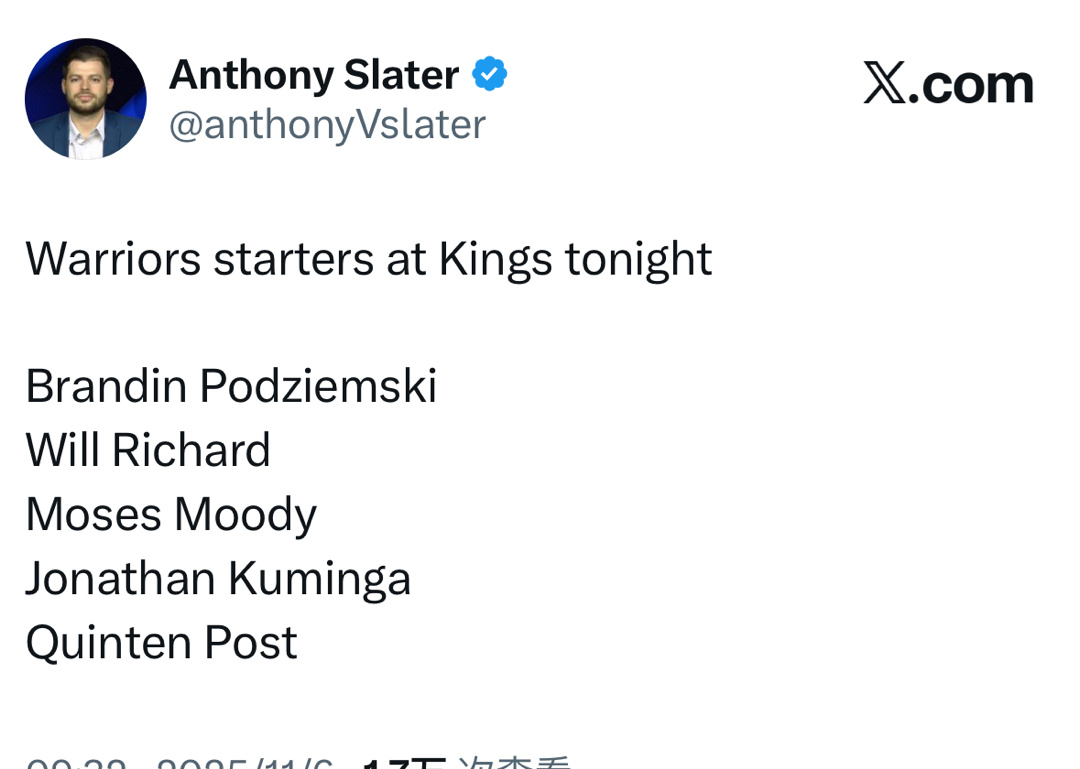Image resolution: width=1080 pixels, height=769 pixels.
Task: Click the "次查看" views label
Action: [514, 764]
